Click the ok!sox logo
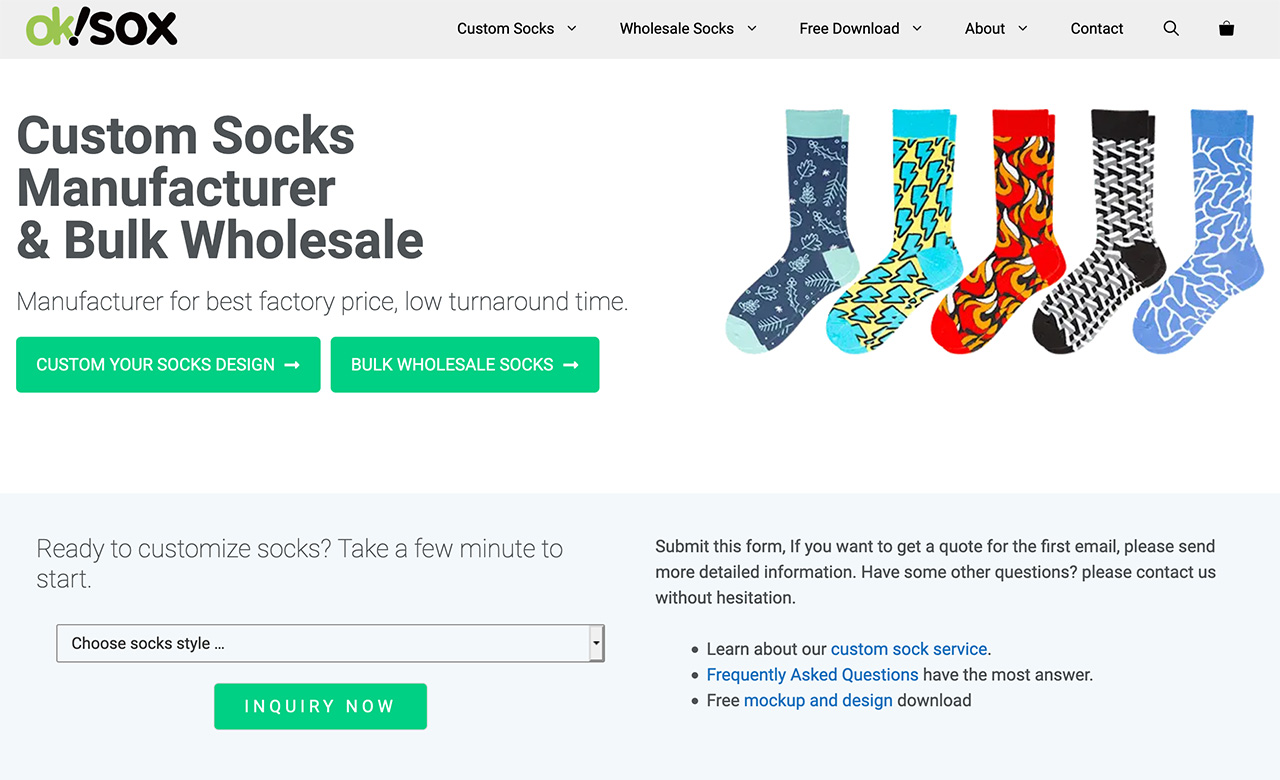The image size is (1280, 780). point(102,28)
